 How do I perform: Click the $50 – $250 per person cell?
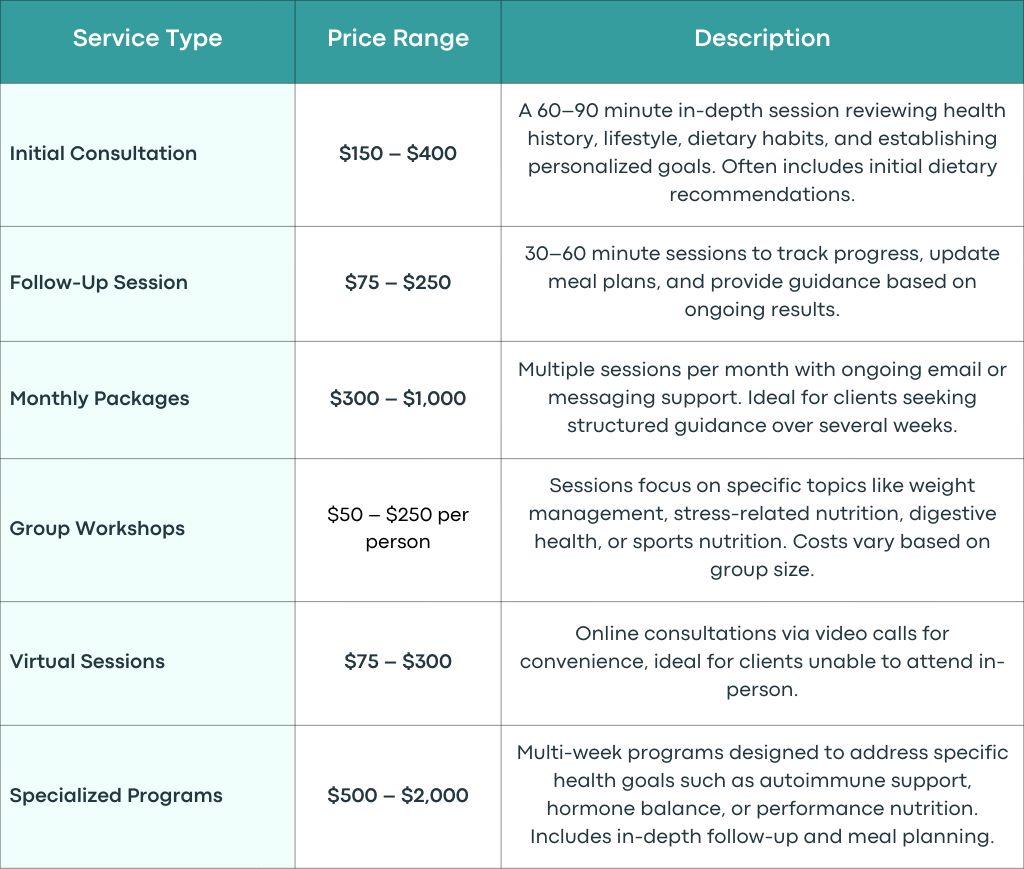tap(398, 528)
